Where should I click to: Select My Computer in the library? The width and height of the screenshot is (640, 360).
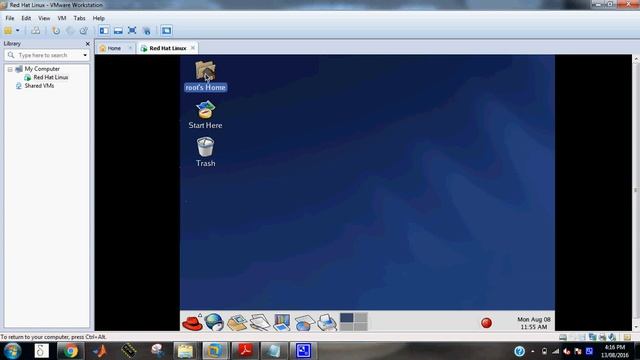[42, 69]
